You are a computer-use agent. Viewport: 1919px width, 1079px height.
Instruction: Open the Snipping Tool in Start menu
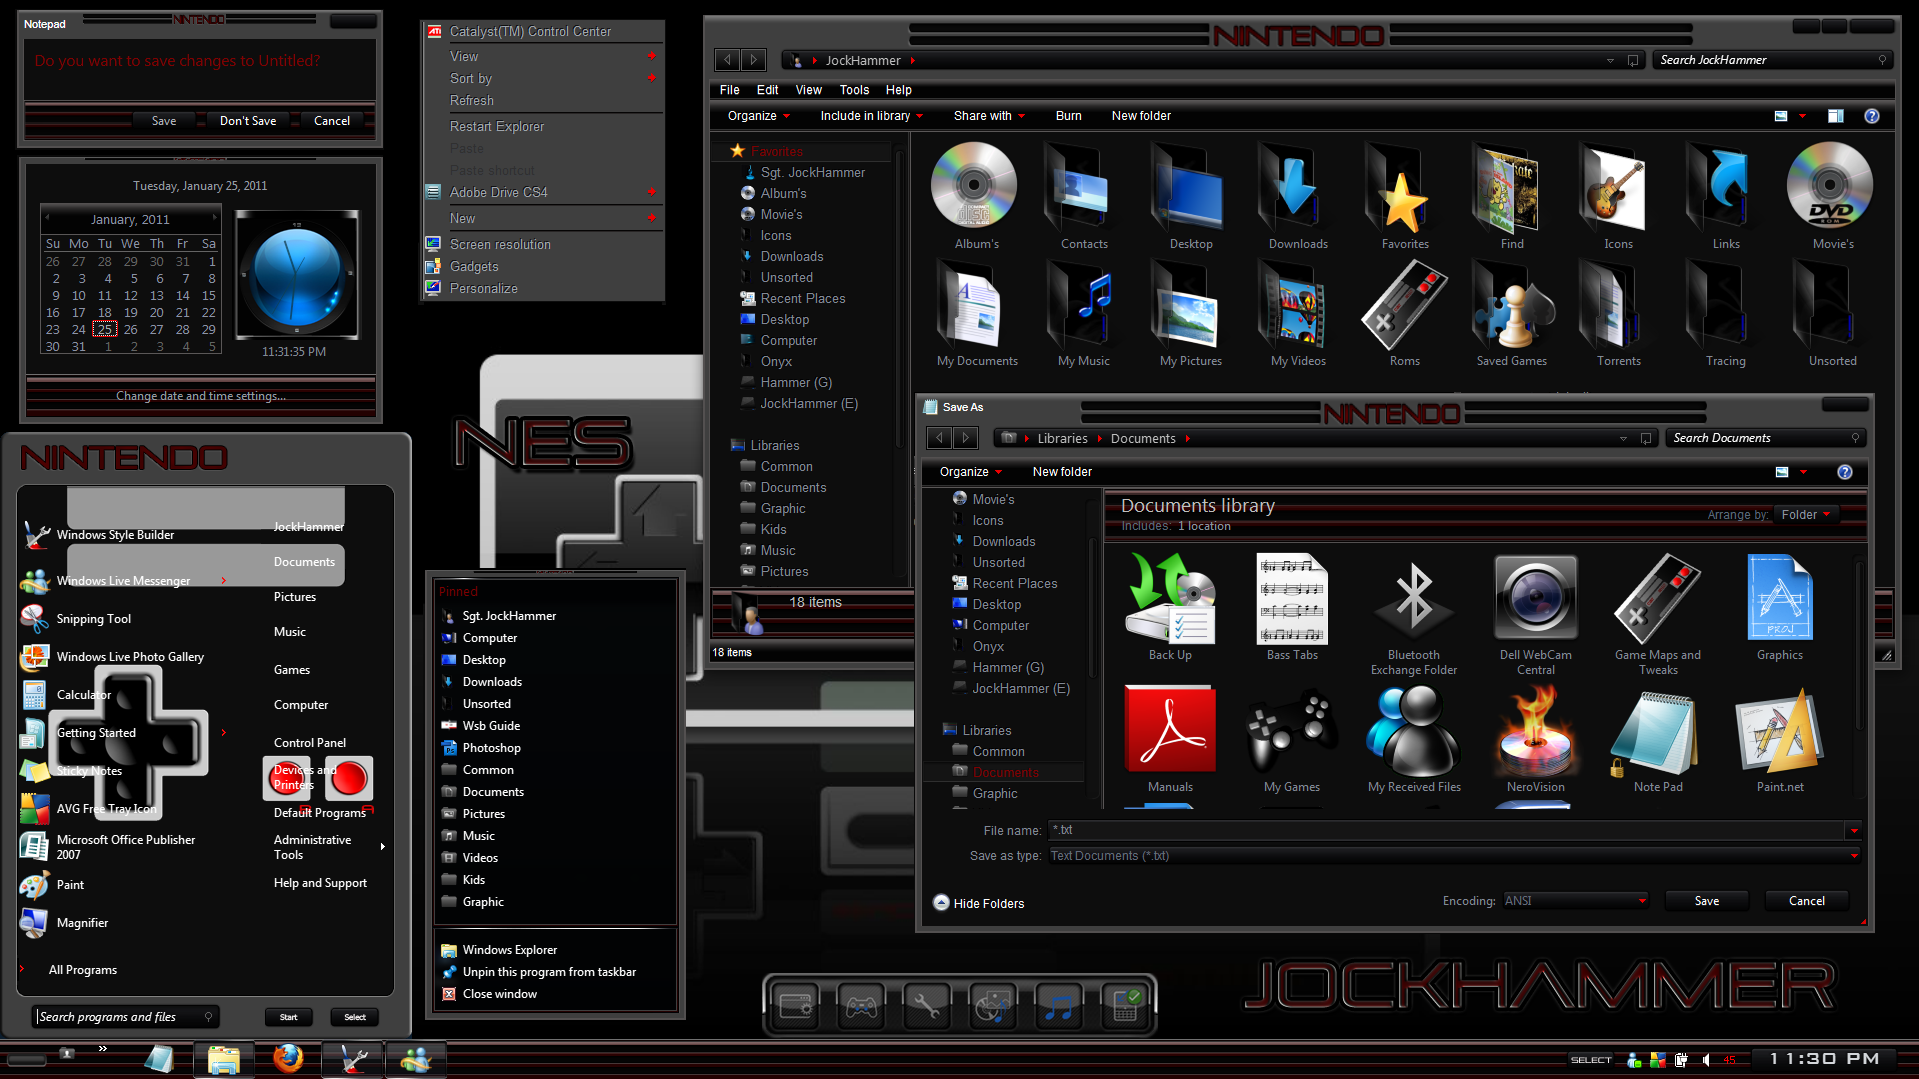coord(94,619)
